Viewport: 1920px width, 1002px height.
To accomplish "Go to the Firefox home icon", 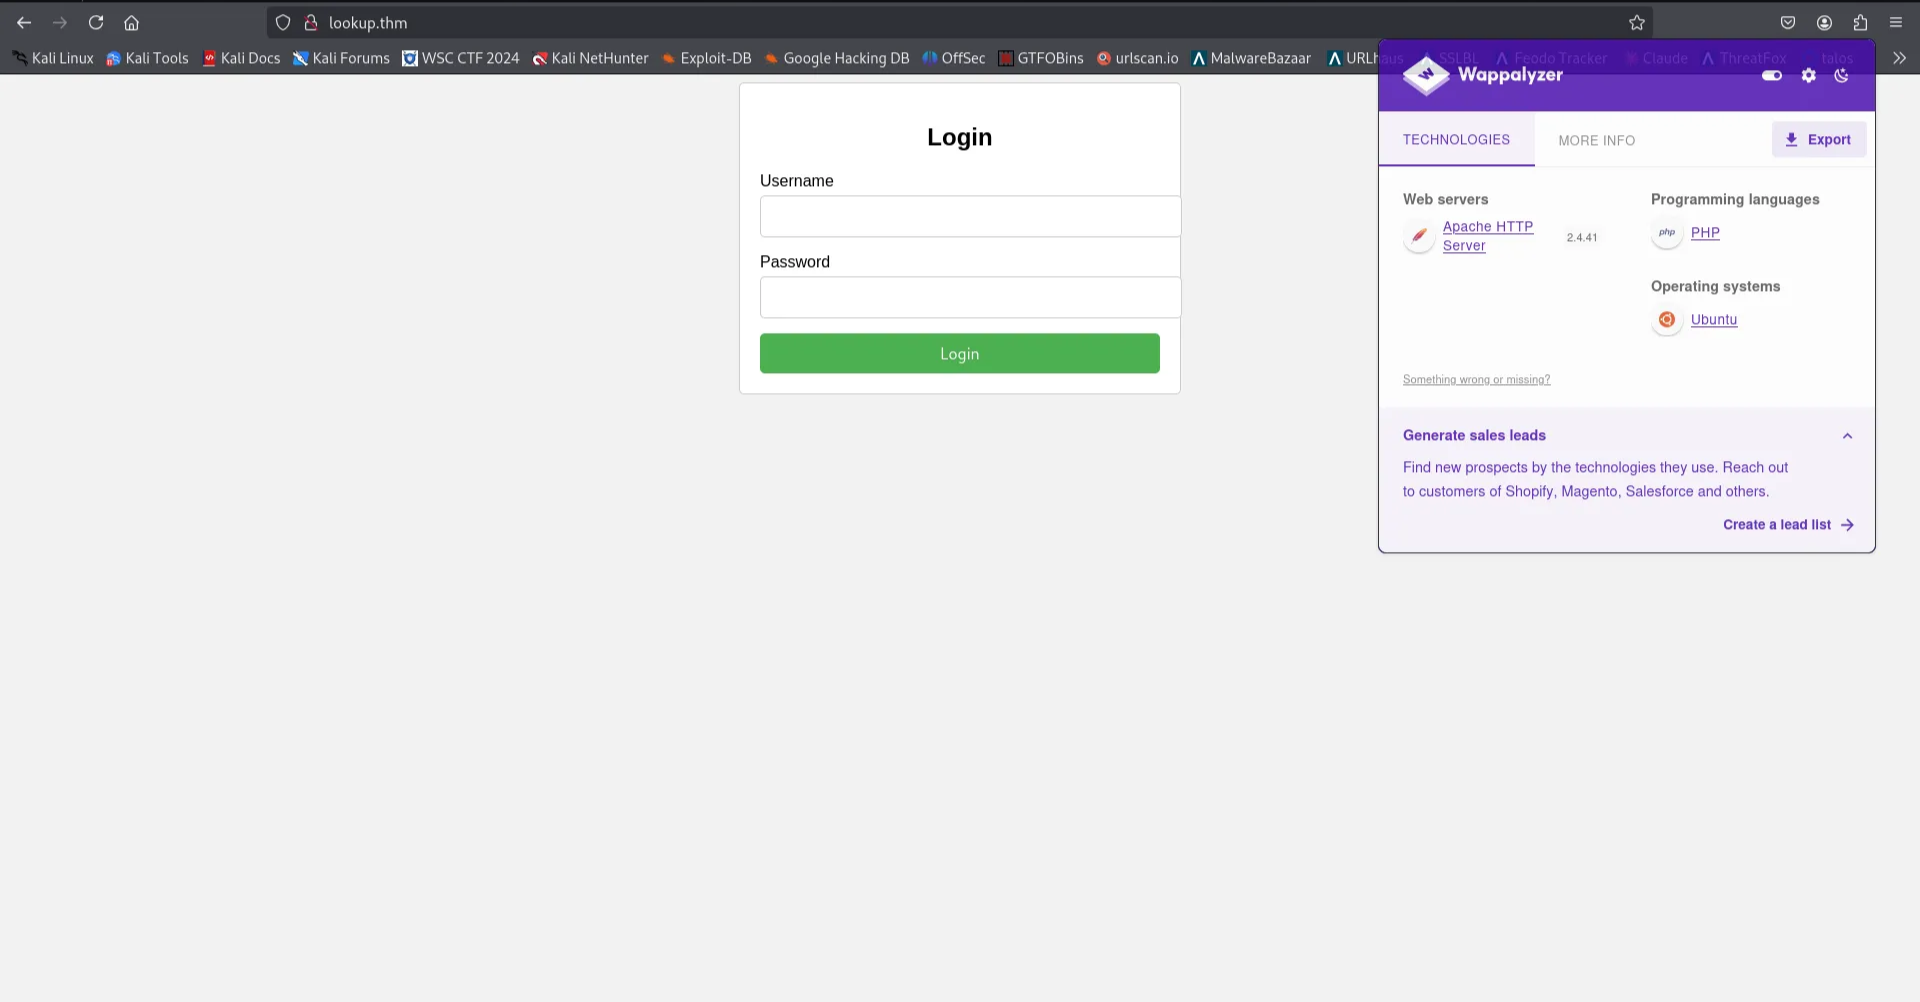I will pos(131,22).
